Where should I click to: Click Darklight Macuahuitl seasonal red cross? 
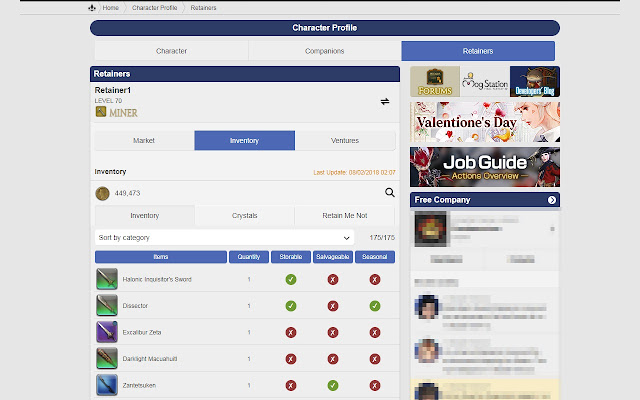pyautogui.click(x=375, y=359)
